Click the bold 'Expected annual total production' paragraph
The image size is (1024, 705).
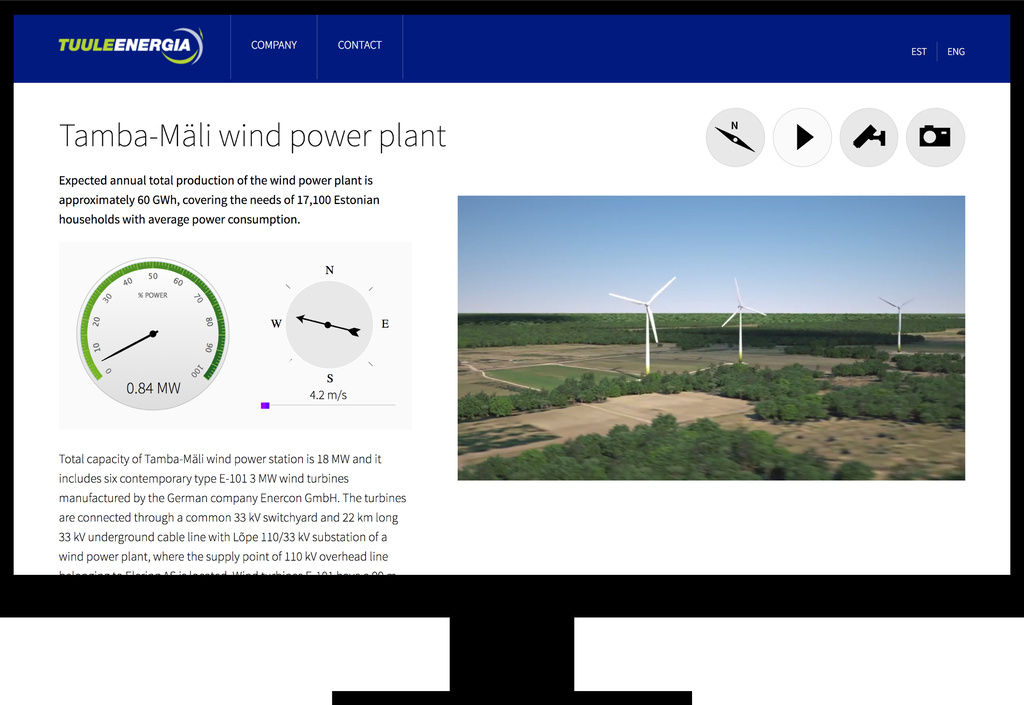coord(219,200)
